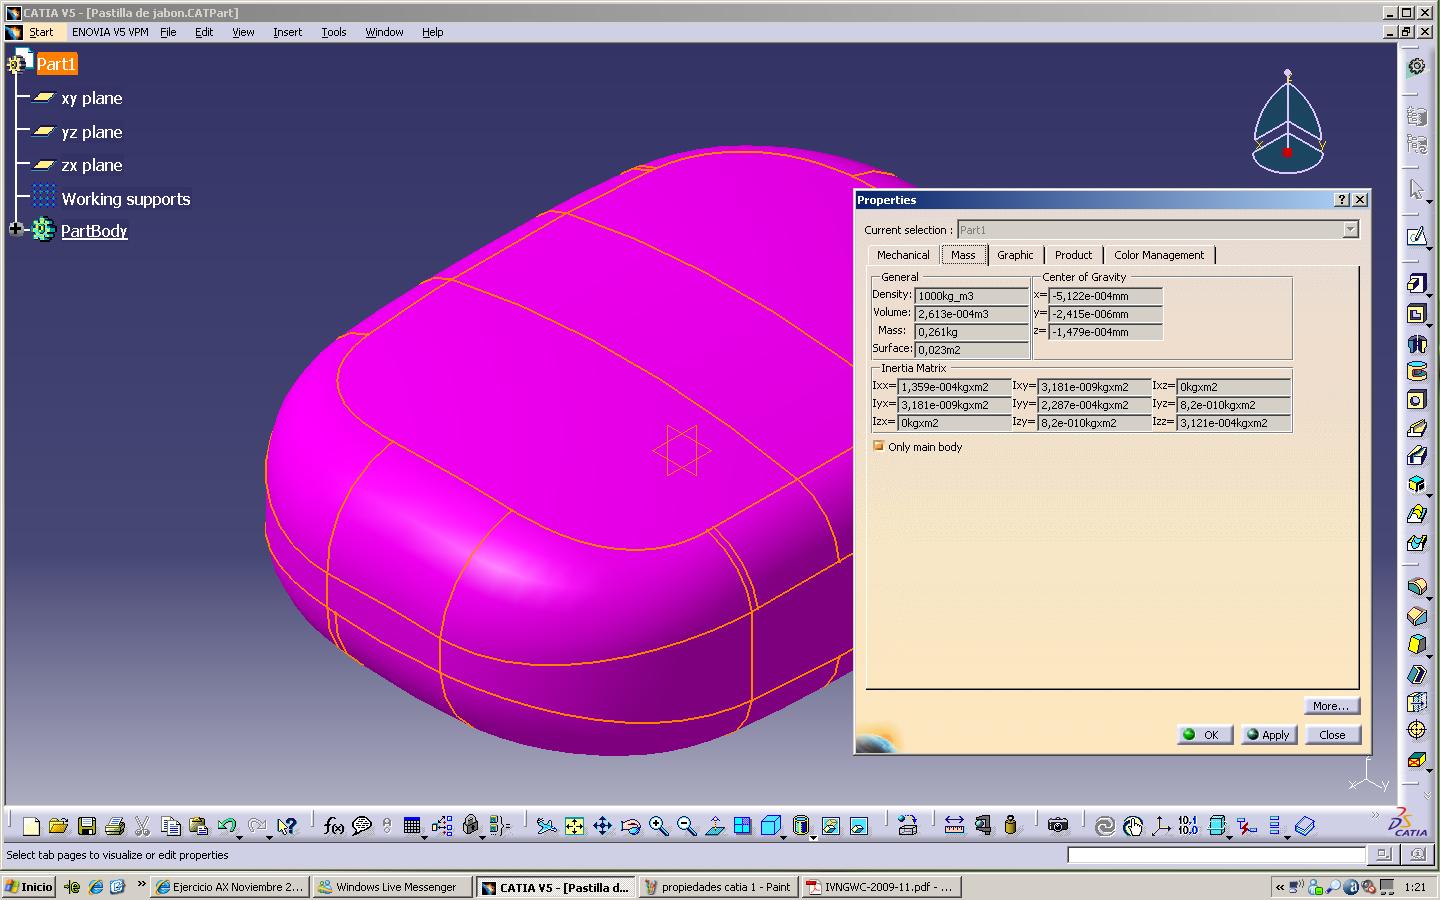Click the Windows Inicio start button
1440x900 pixels.
pyautogui.click(x=29, y=887)
